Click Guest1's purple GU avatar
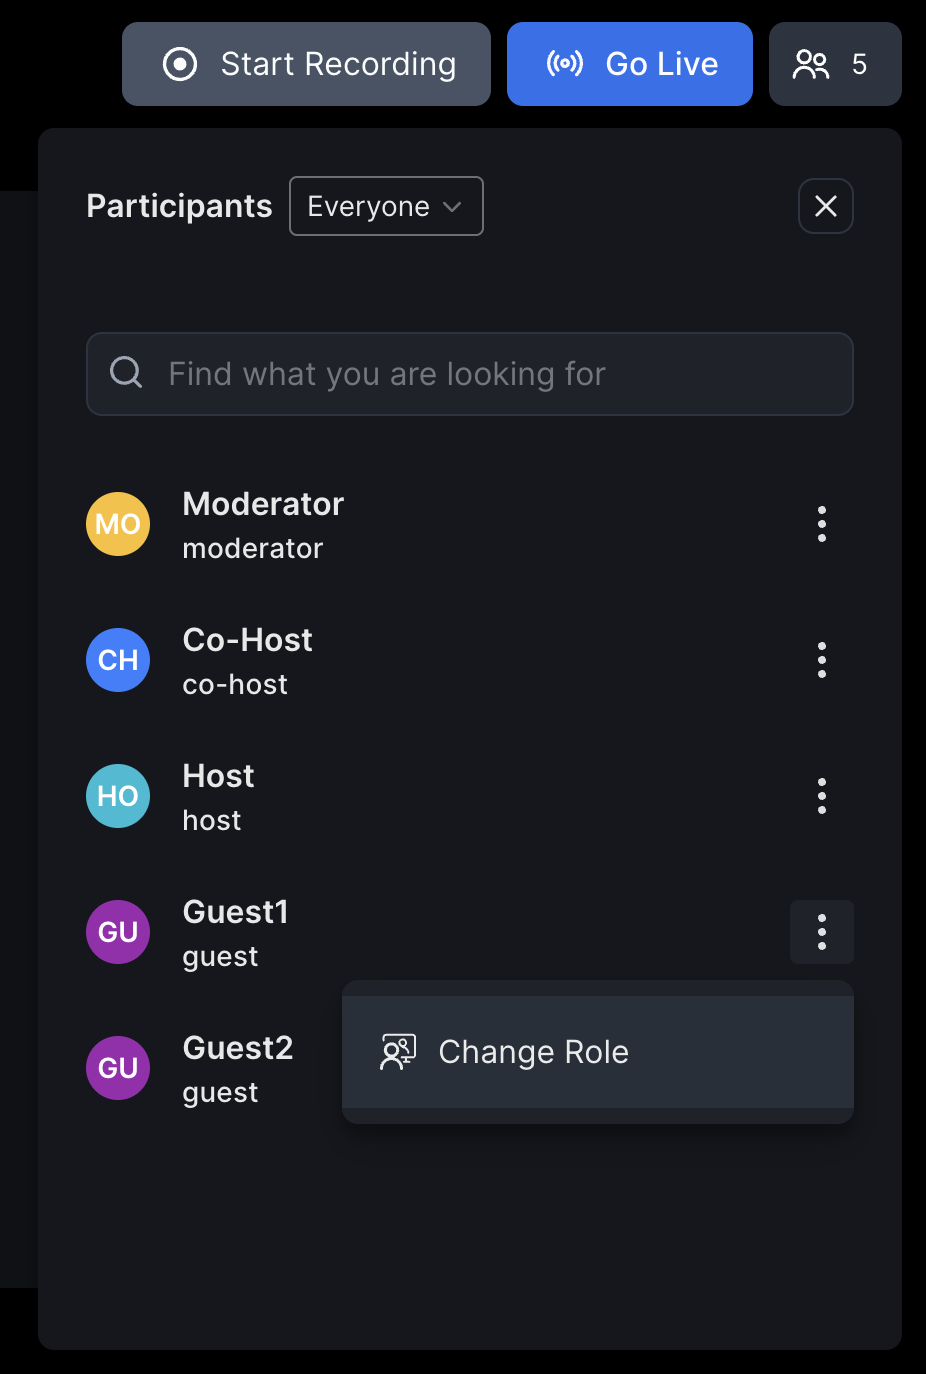The height and width of the screenshot is (1374, 926). [118, 932]
